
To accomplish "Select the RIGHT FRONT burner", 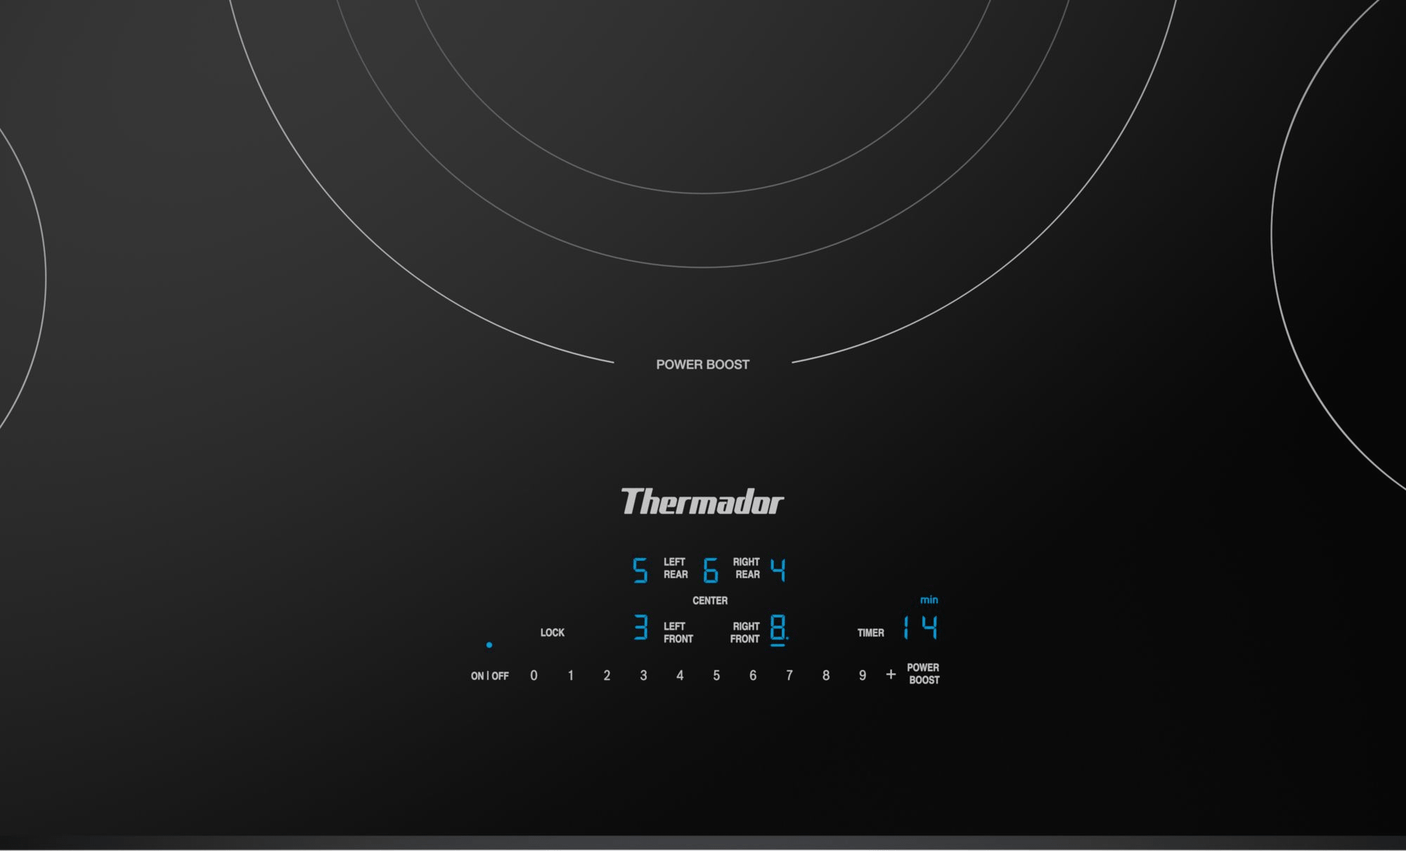I will [x=745, y=633].
